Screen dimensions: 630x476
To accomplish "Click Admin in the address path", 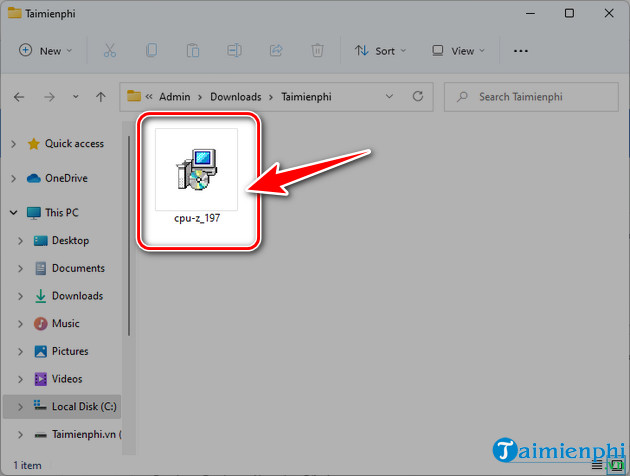I will (174, 97).
